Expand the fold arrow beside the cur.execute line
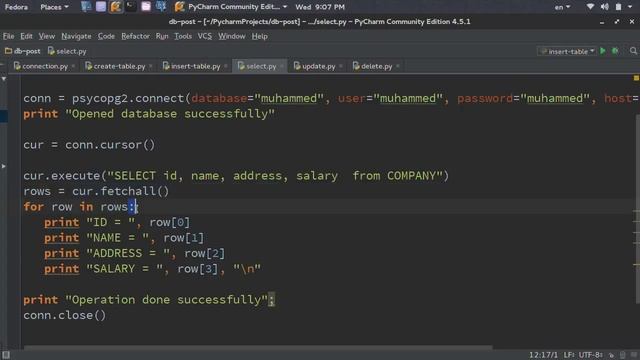The height and width of the screenshot is (360, 640). pos(4,166)
